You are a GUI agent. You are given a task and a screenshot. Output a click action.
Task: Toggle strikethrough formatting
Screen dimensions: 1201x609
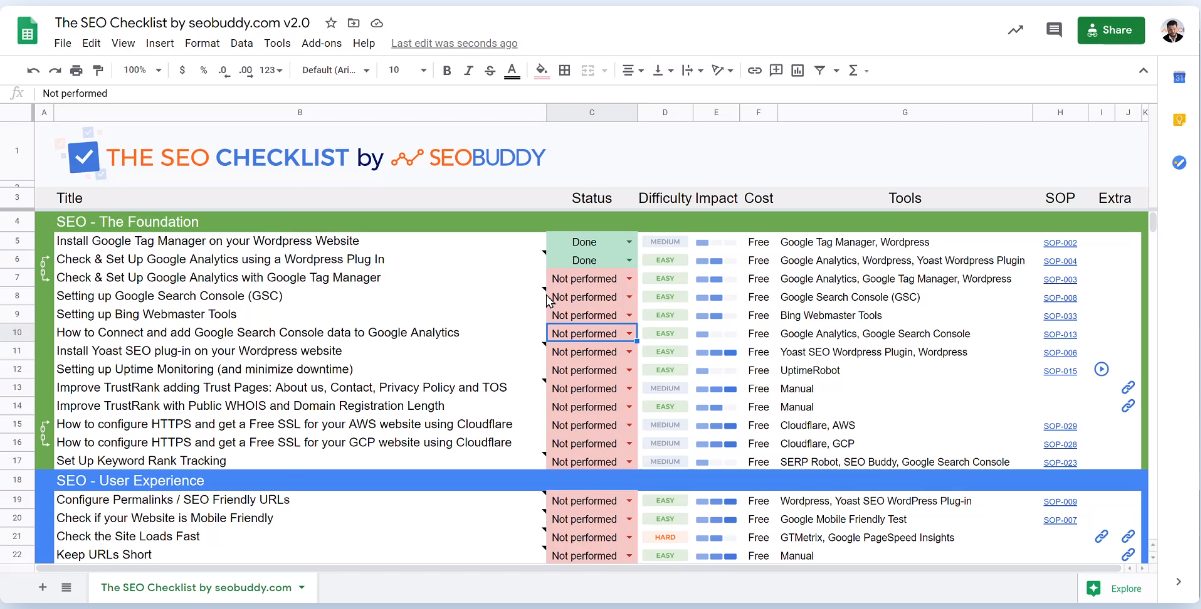coord(489,70)
